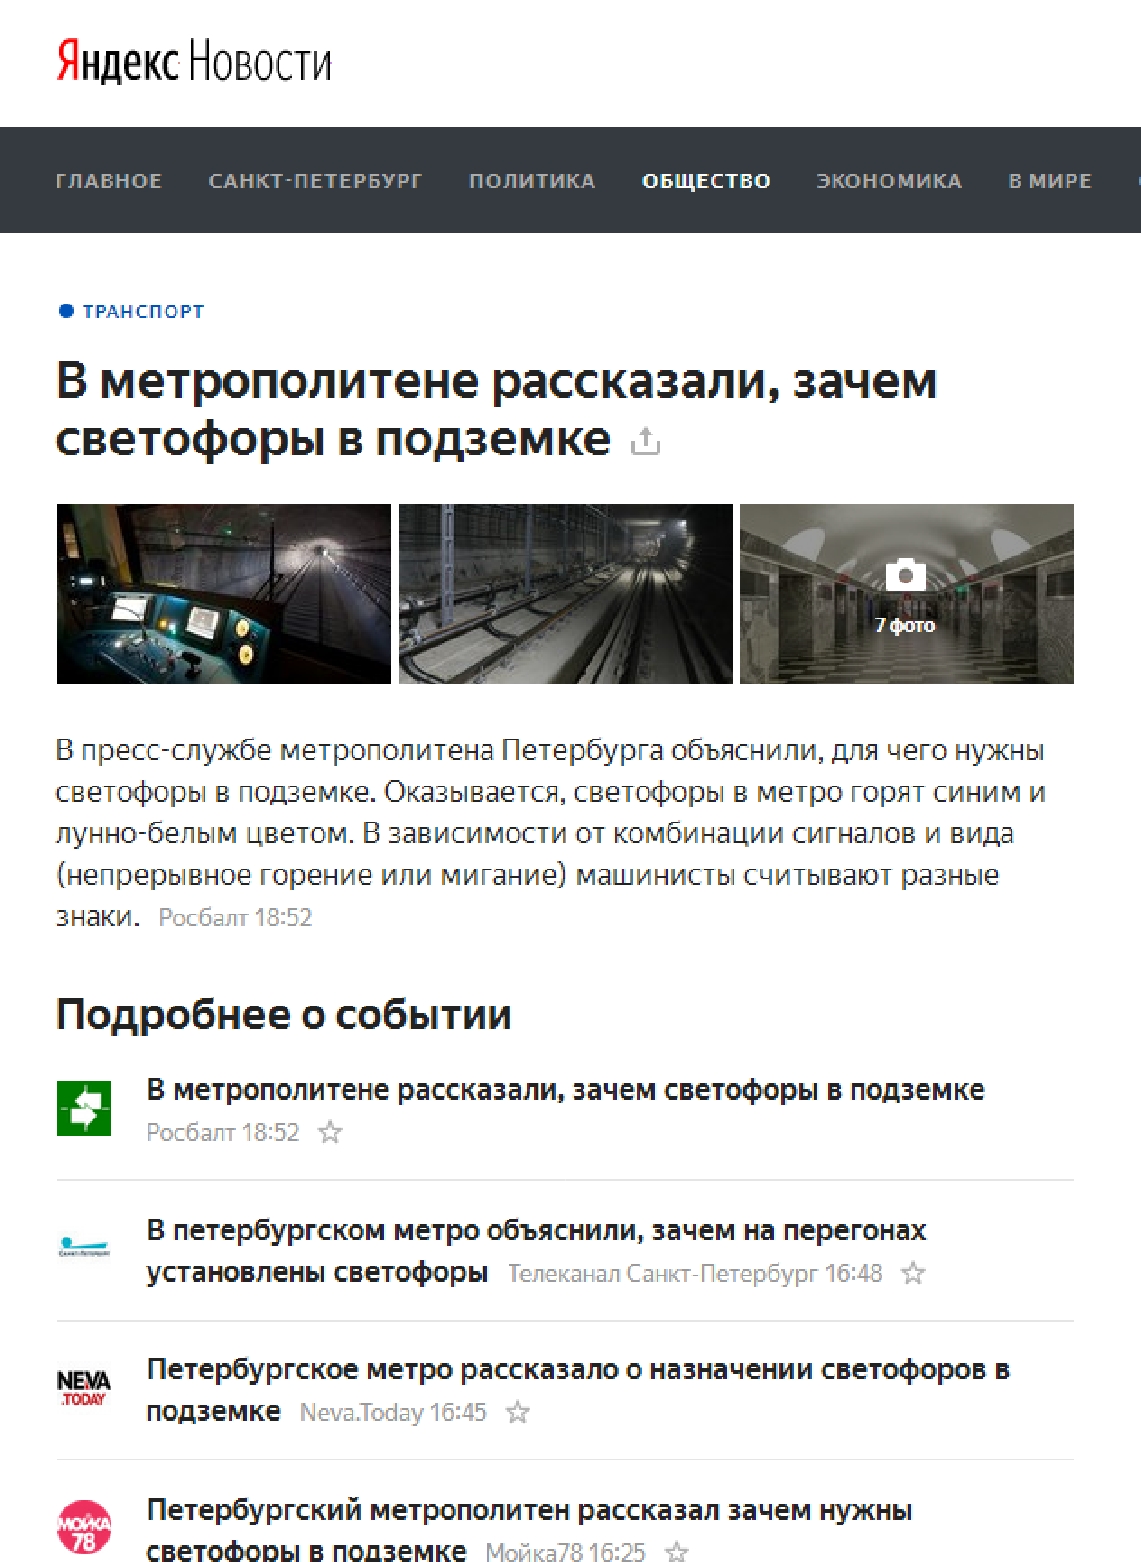This screenshot has height=1562, width=1141.
Task: Open the В мире news section
Action: click(1050, 181)
